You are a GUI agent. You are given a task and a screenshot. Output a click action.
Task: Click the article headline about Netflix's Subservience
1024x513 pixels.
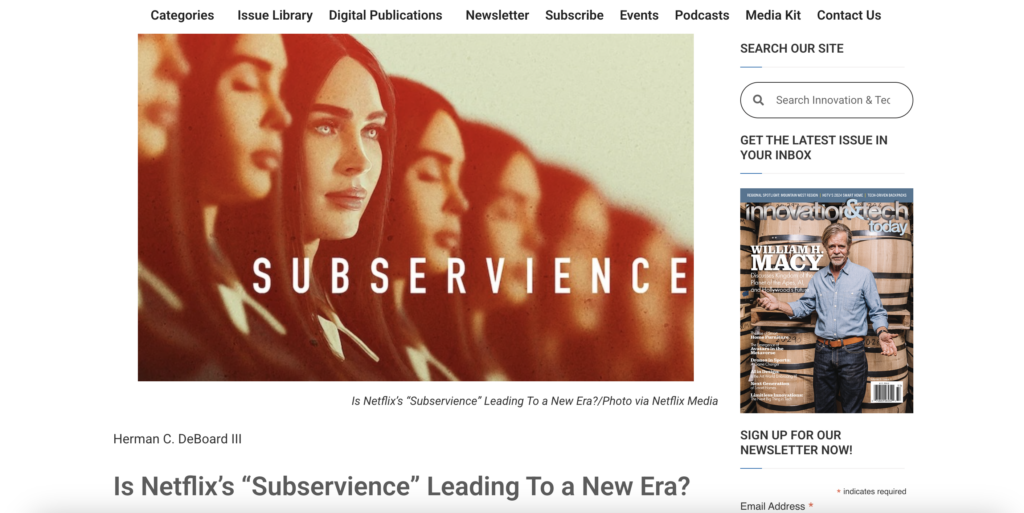coord(402,486)
